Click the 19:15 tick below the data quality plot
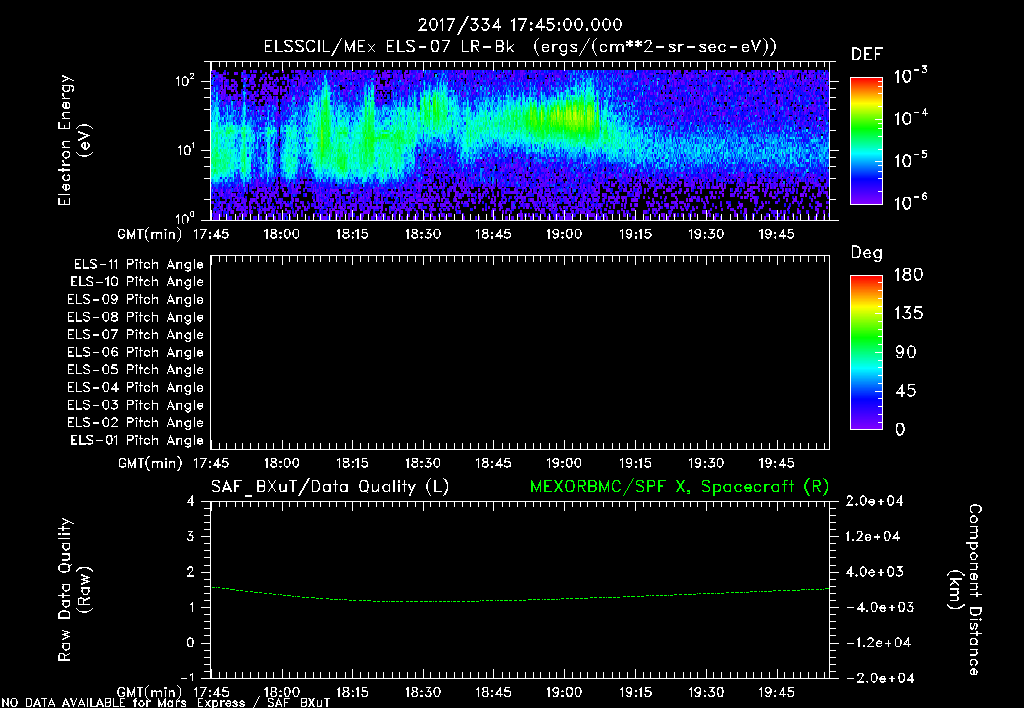 click(x=635, y=692)
